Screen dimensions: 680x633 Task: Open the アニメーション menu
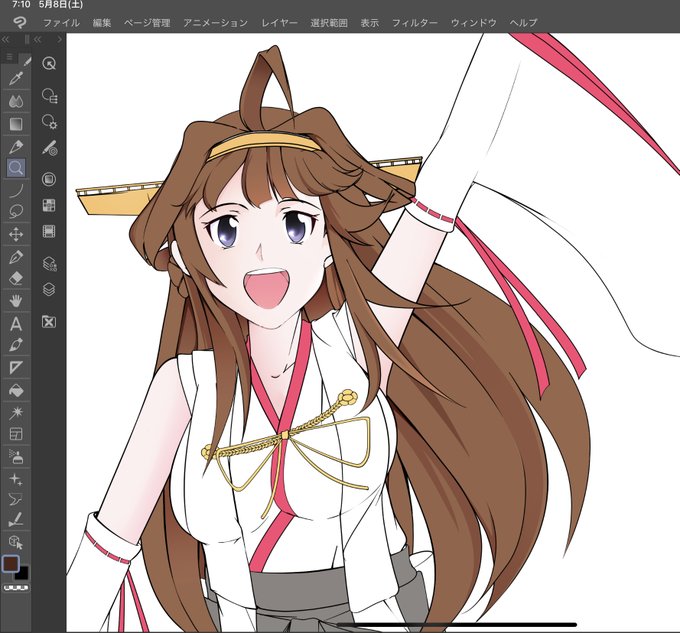point(215,23)
